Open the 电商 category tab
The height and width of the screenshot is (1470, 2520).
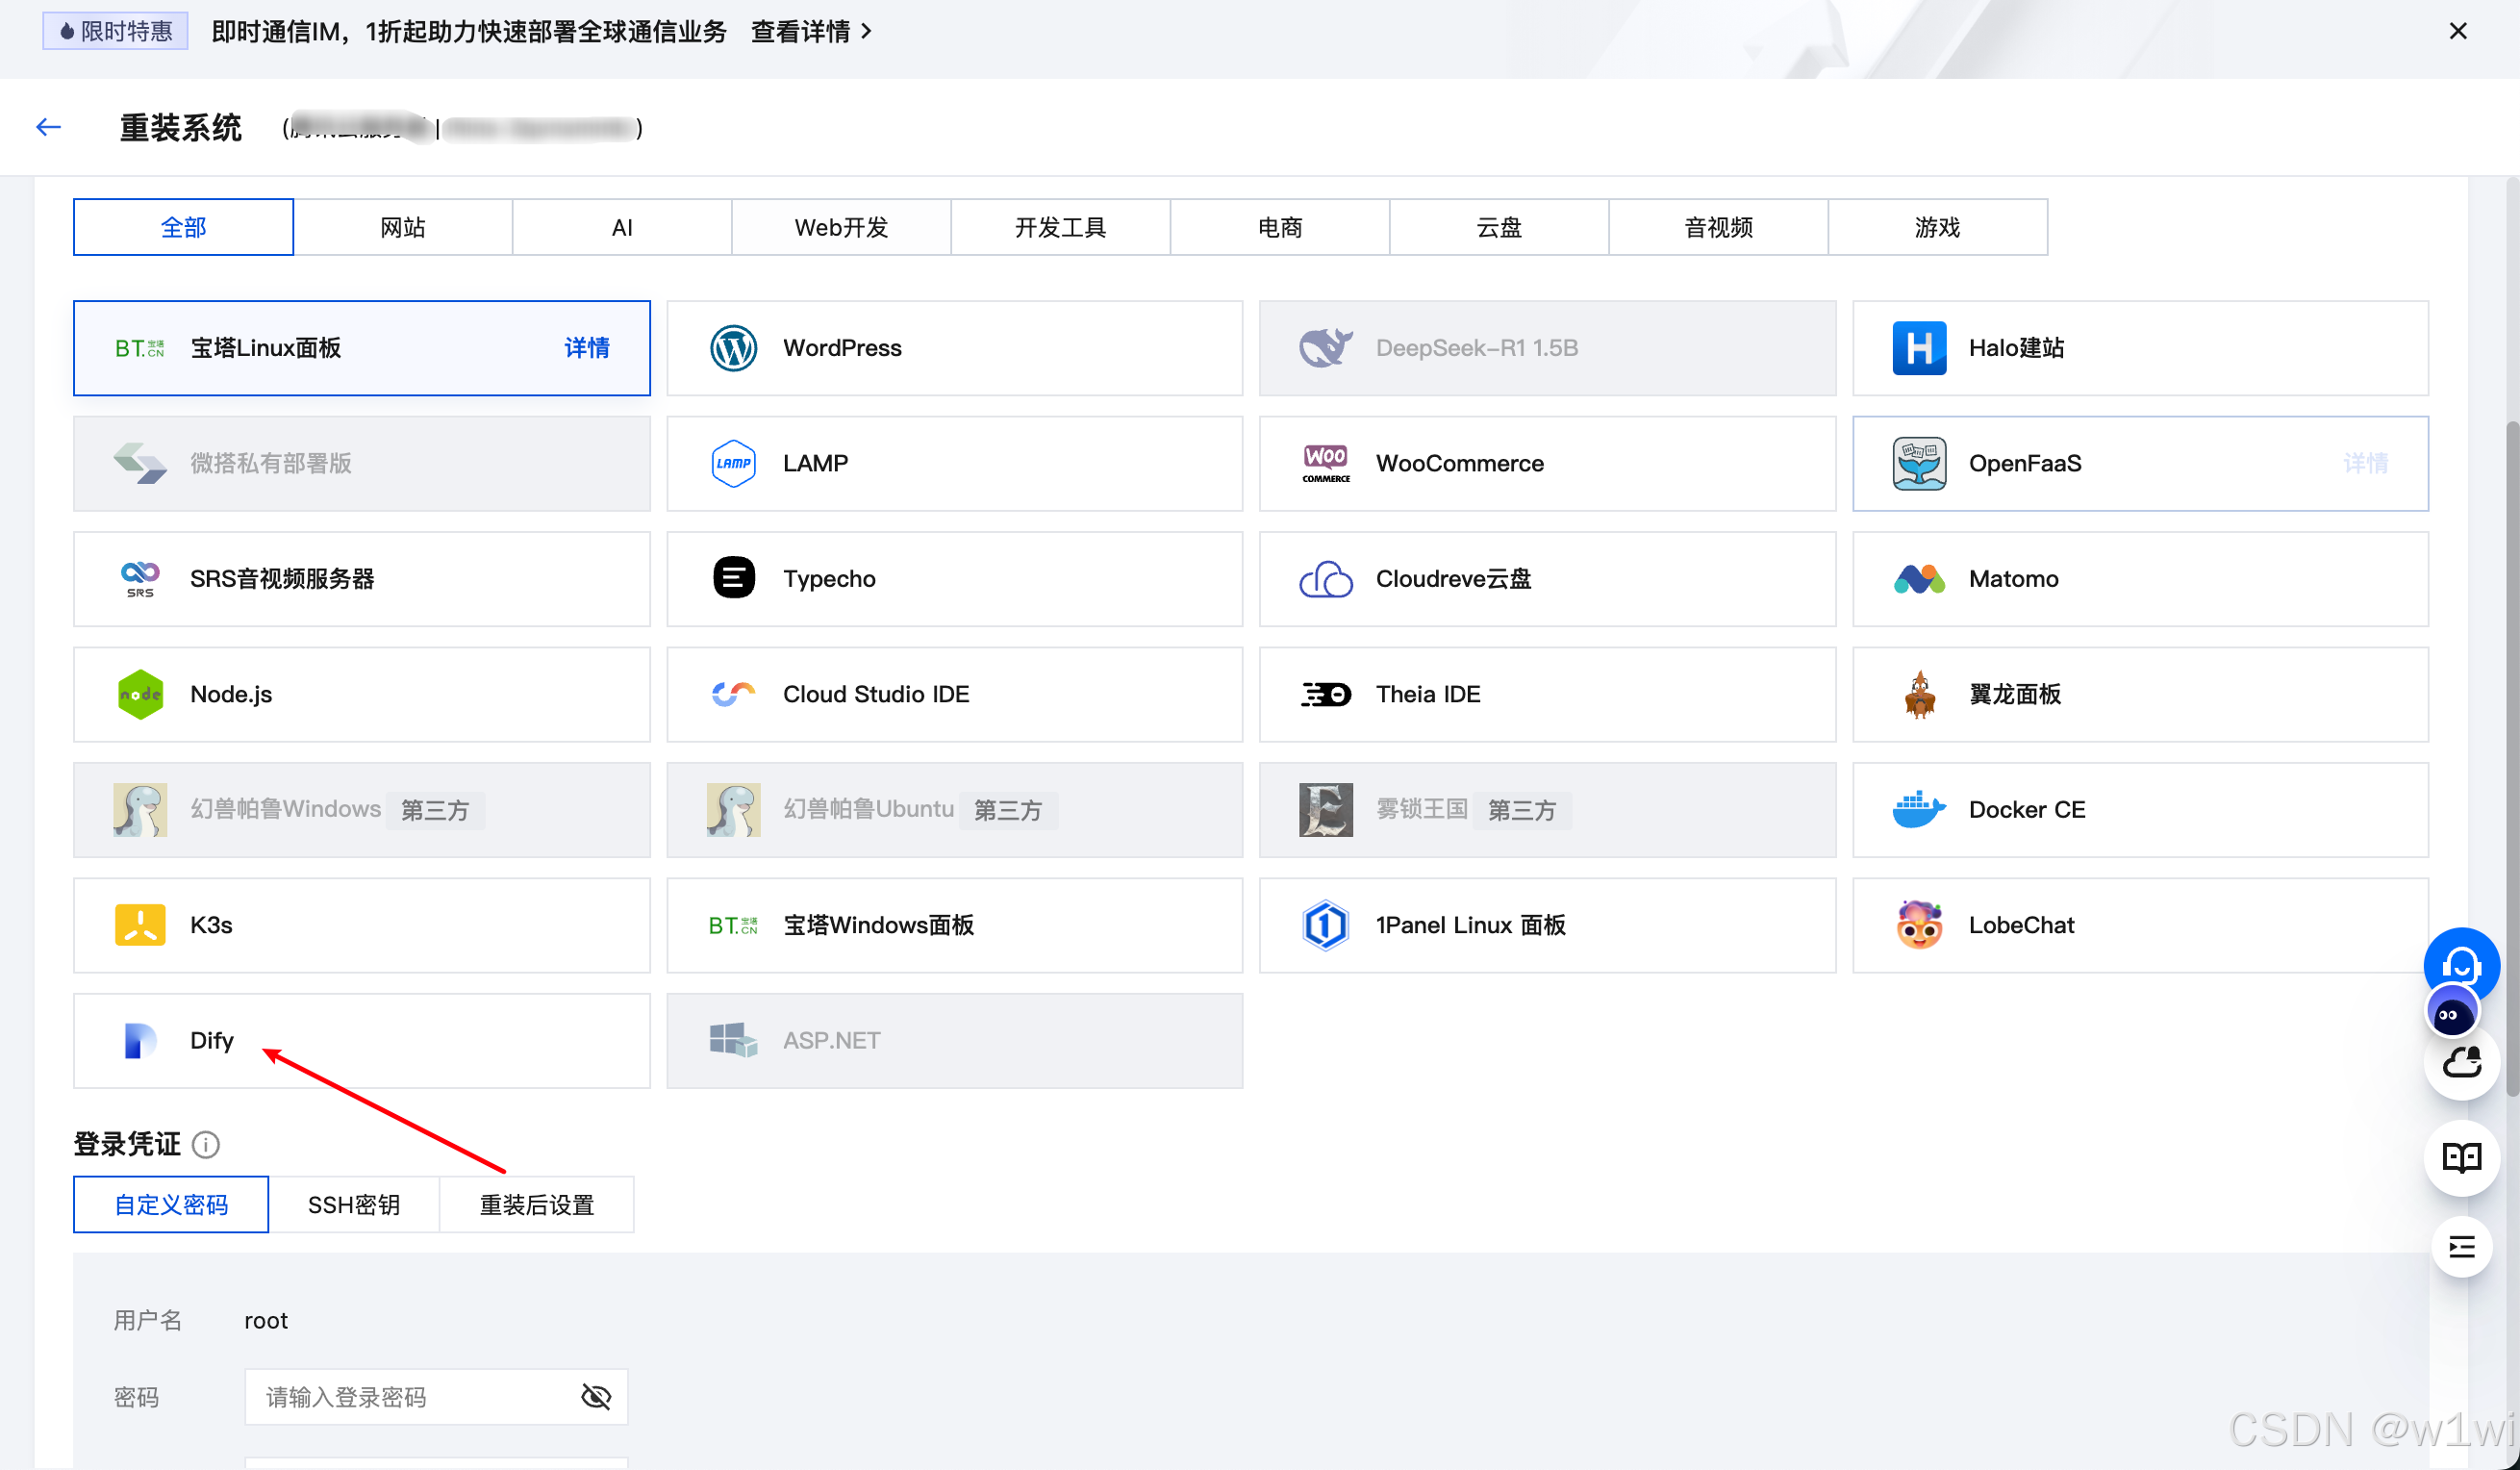pyautogui.click(x=1279, y=227)
